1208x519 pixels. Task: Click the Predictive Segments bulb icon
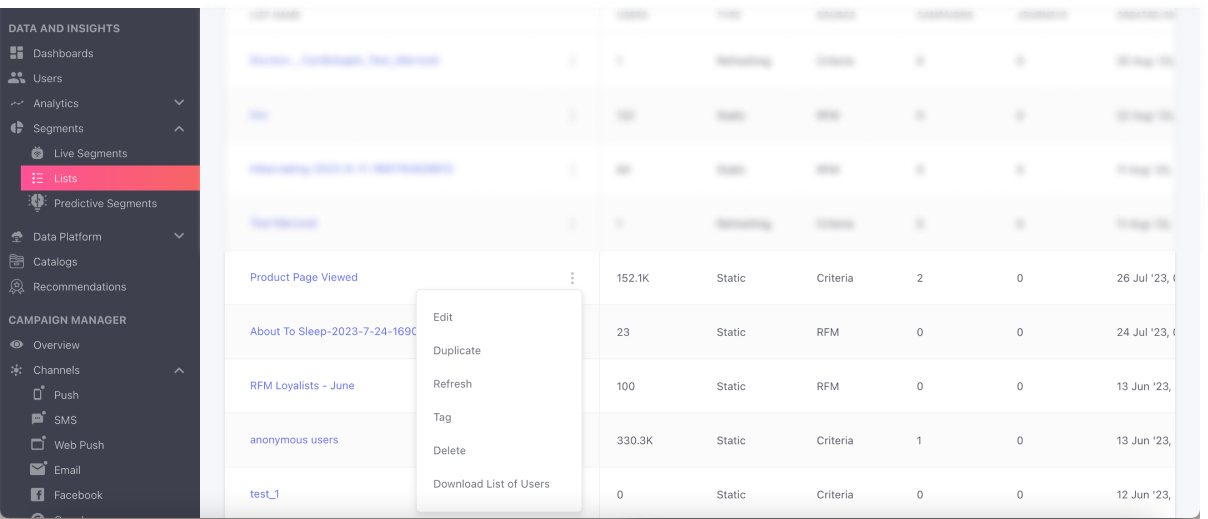pyautogui.click(x=37, y=202)
